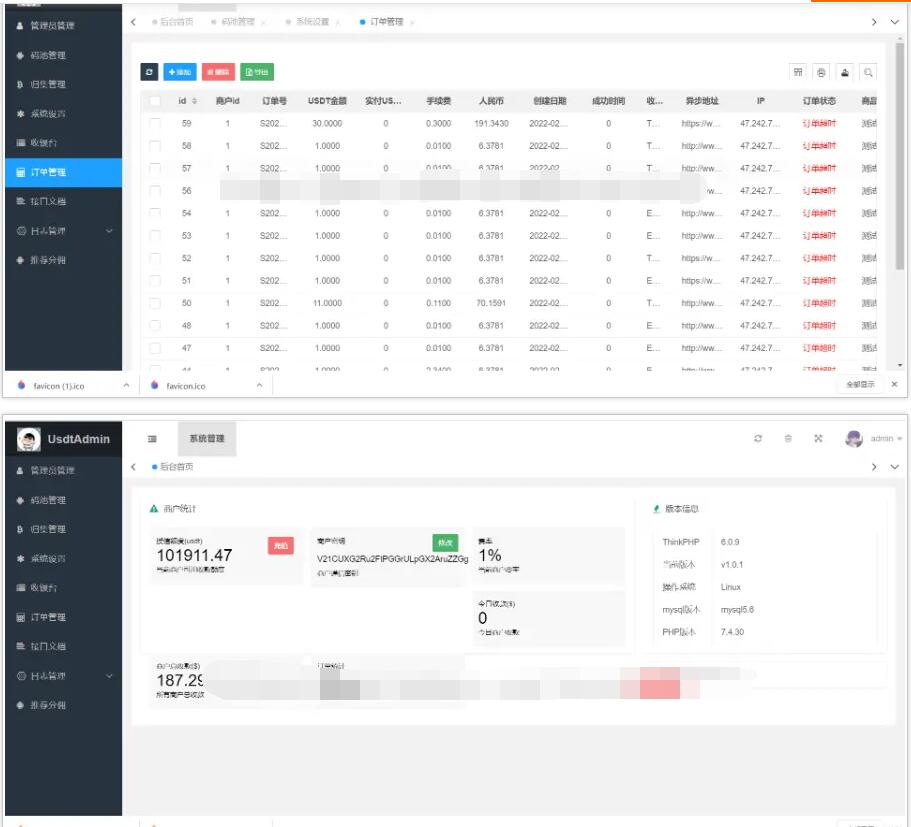
Task: Switch to the 系统设置 tab
Action: coord(312,21)
